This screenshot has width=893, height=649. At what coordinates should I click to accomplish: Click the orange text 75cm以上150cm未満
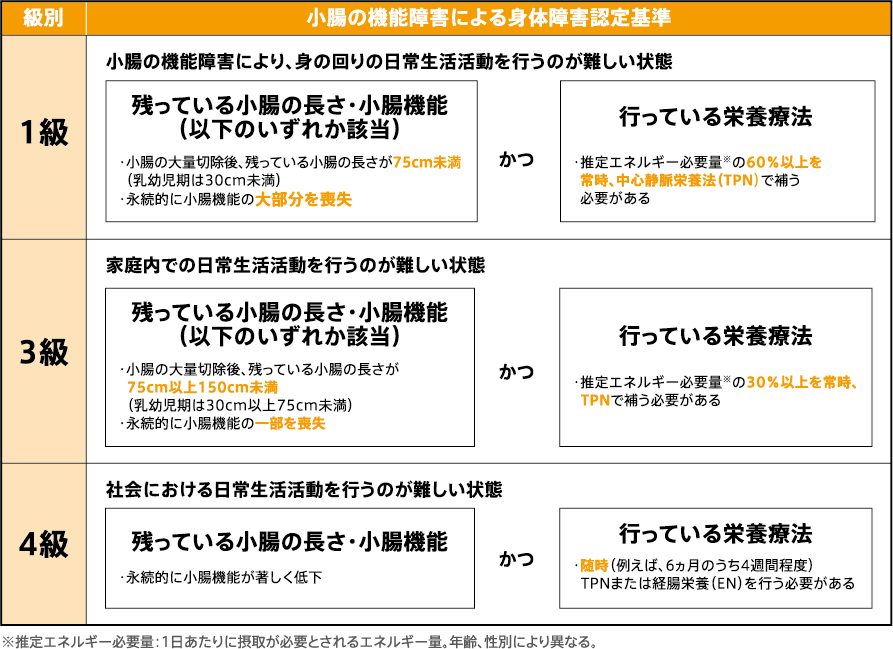[x=203, y=388]
